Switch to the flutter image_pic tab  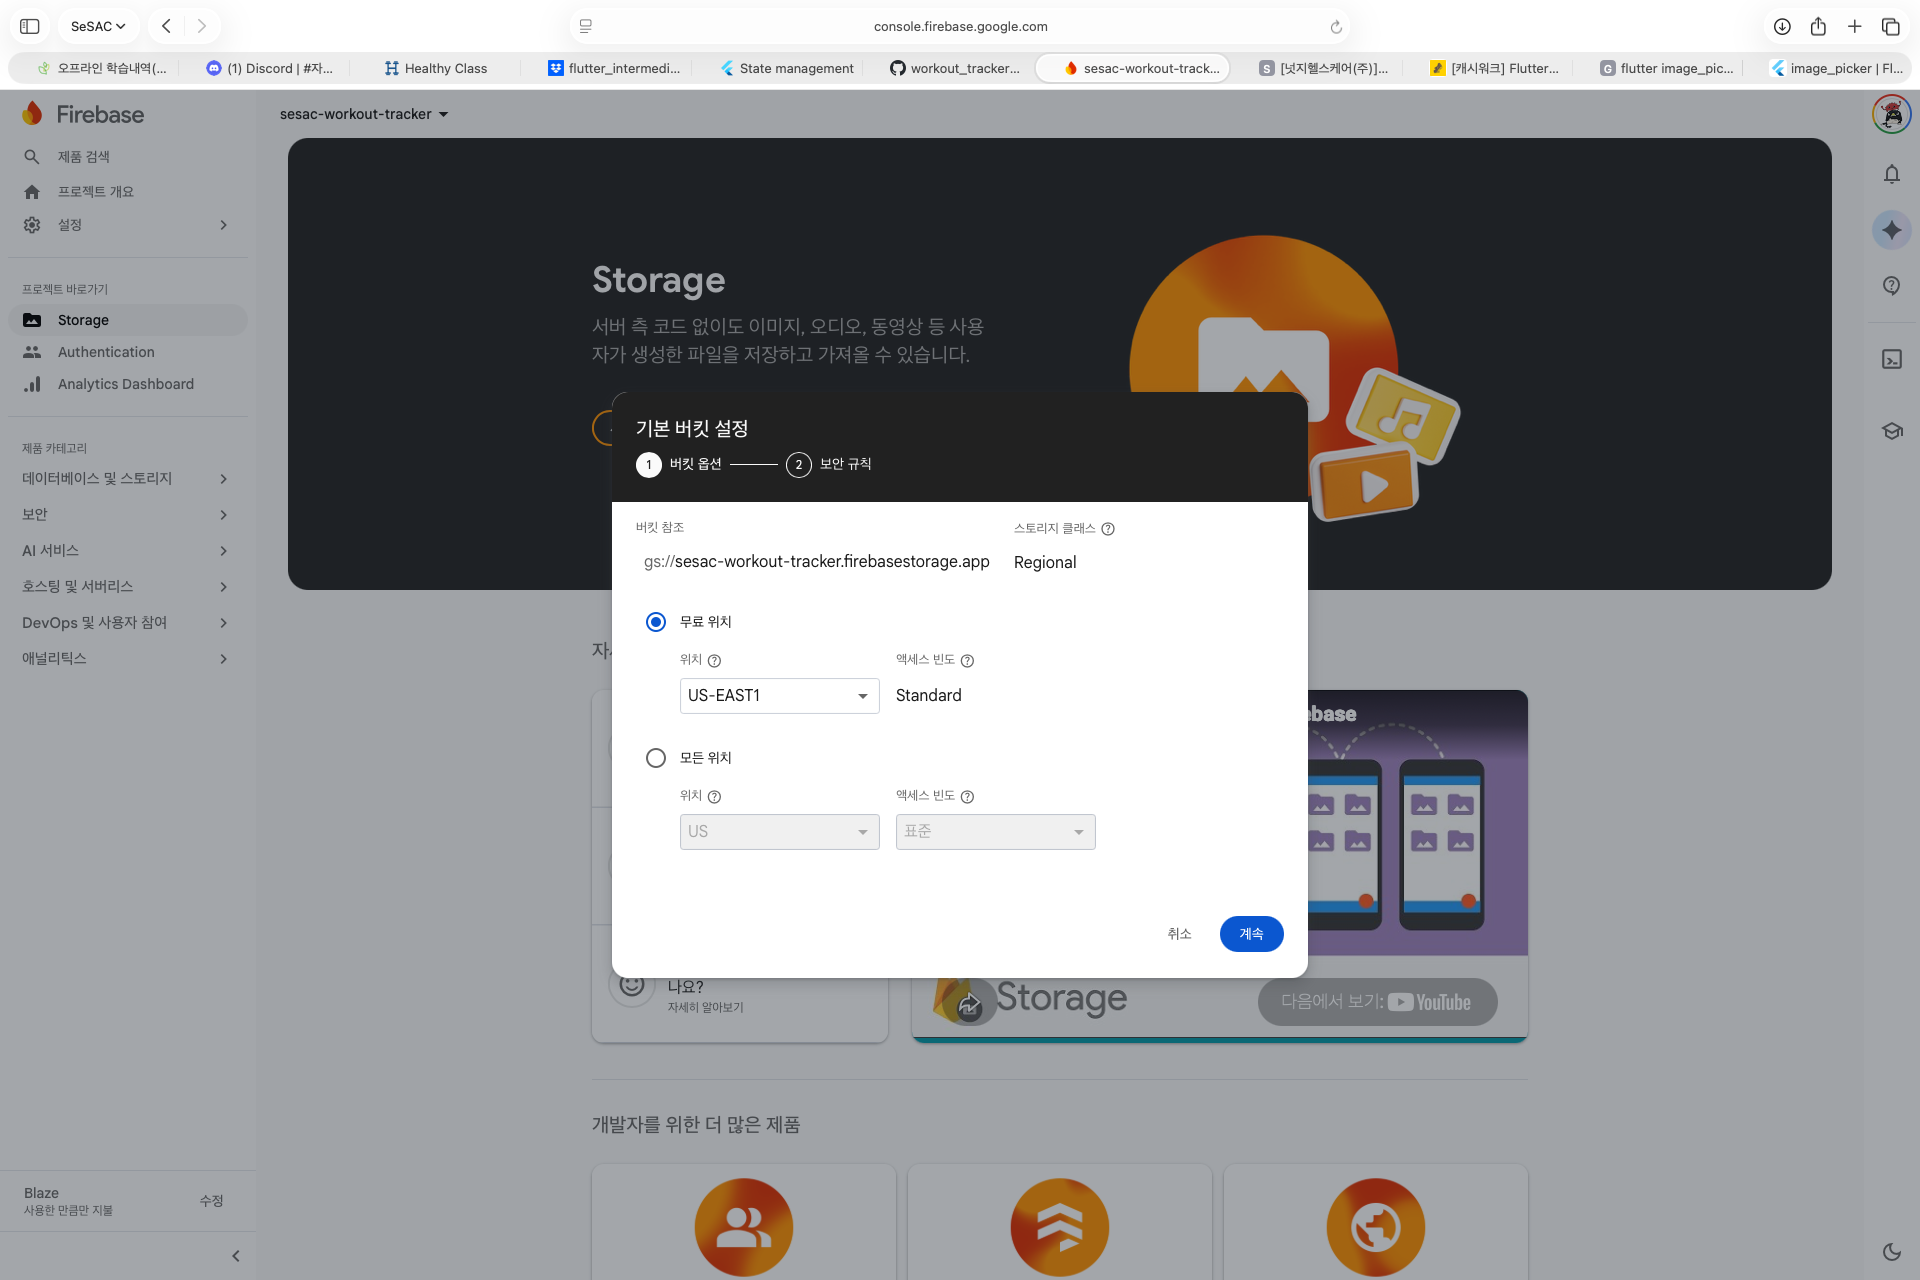coord(1666,68)
